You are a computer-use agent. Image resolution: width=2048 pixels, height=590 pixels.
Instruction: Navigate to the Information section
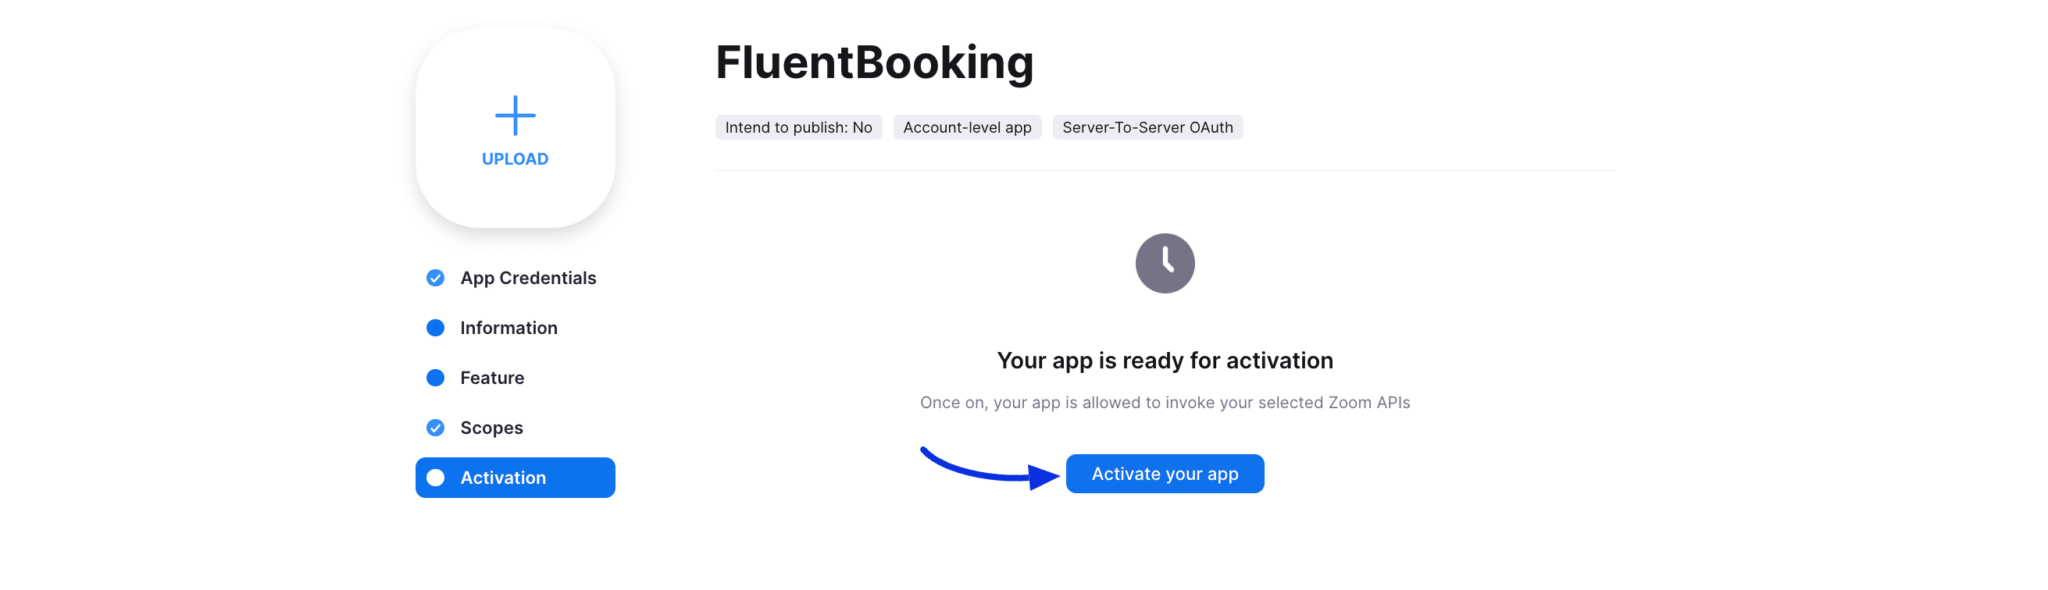[508, 327]
